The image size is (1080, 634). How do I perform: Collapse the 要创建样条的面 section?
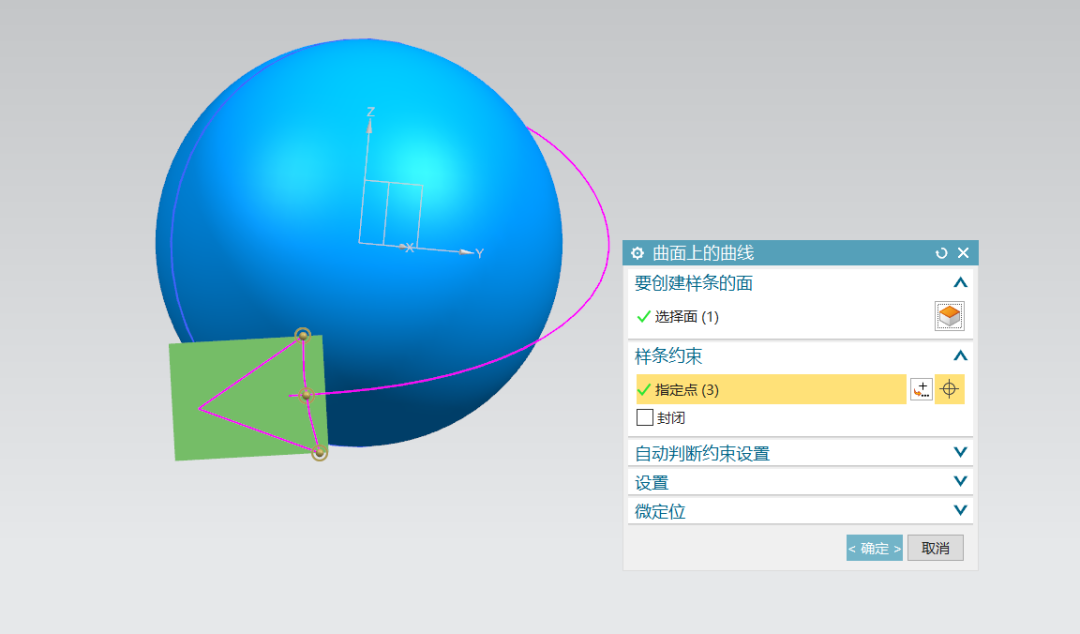pyautogui.click(x=960, y=282)
